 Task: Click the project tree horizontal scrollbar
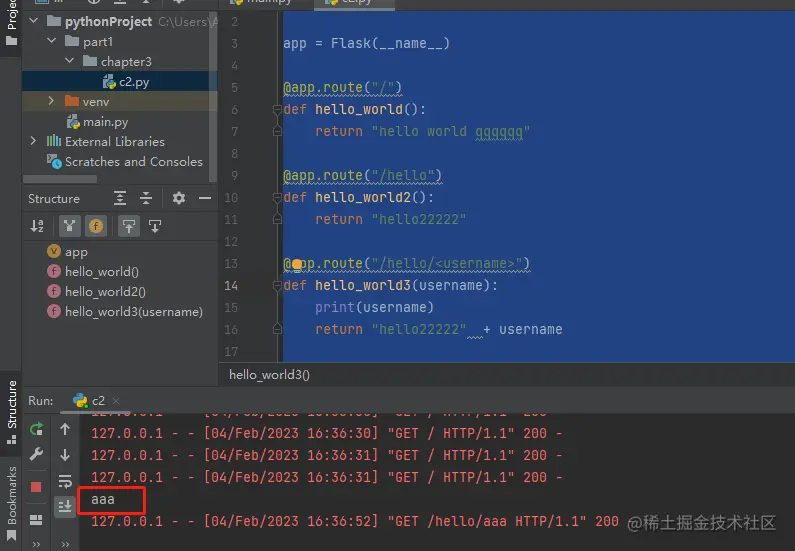tap(60, 179)
